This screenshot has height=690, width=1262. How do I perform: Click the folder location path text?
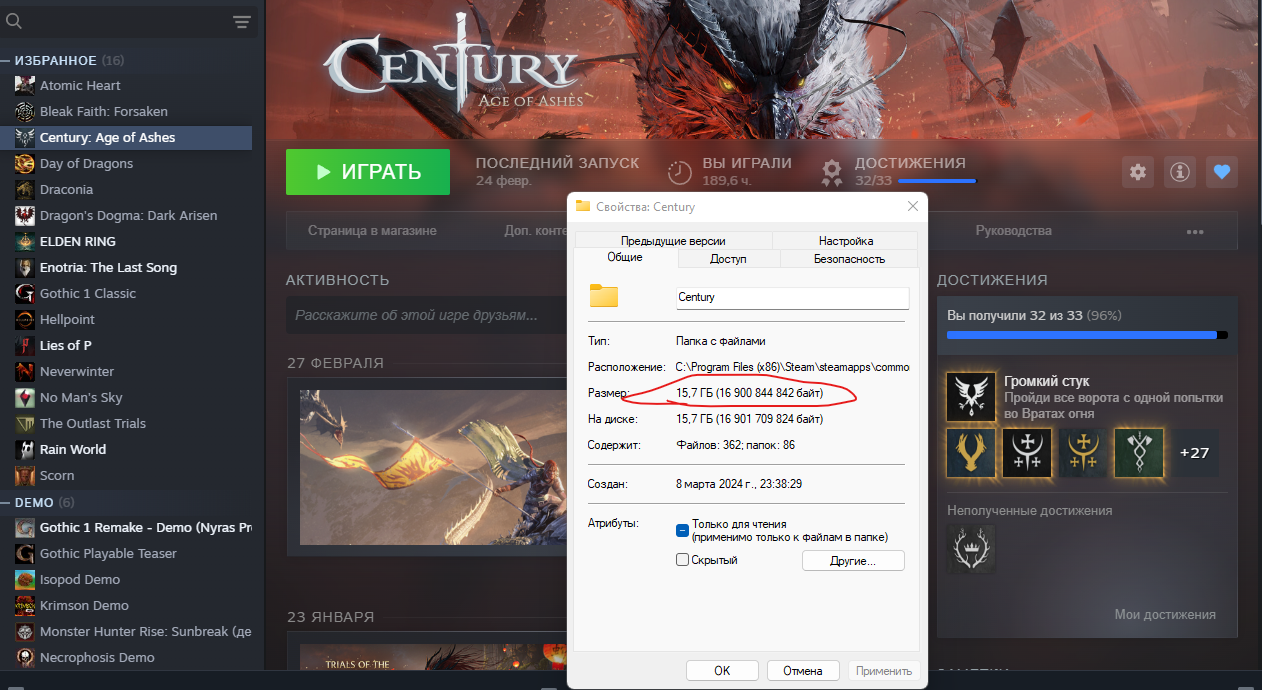click(x=793, y=367)
